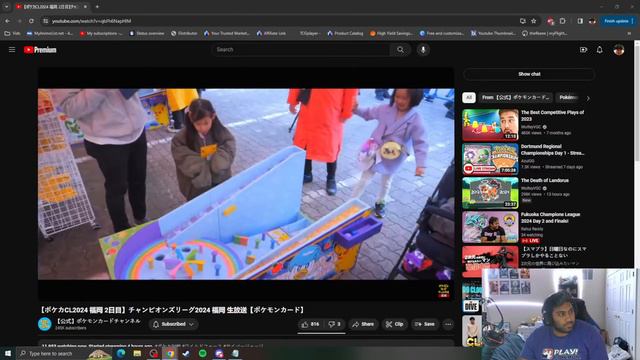Open the Windows Start menu
640x360 pixels.
[8, 353]
